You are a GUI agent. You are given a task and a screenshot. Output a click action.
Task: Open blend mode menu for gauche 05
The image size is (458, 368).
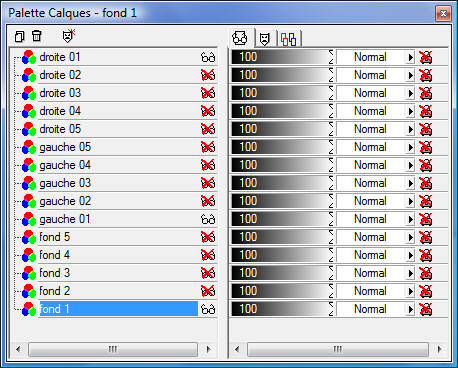[x=410, y=147]
